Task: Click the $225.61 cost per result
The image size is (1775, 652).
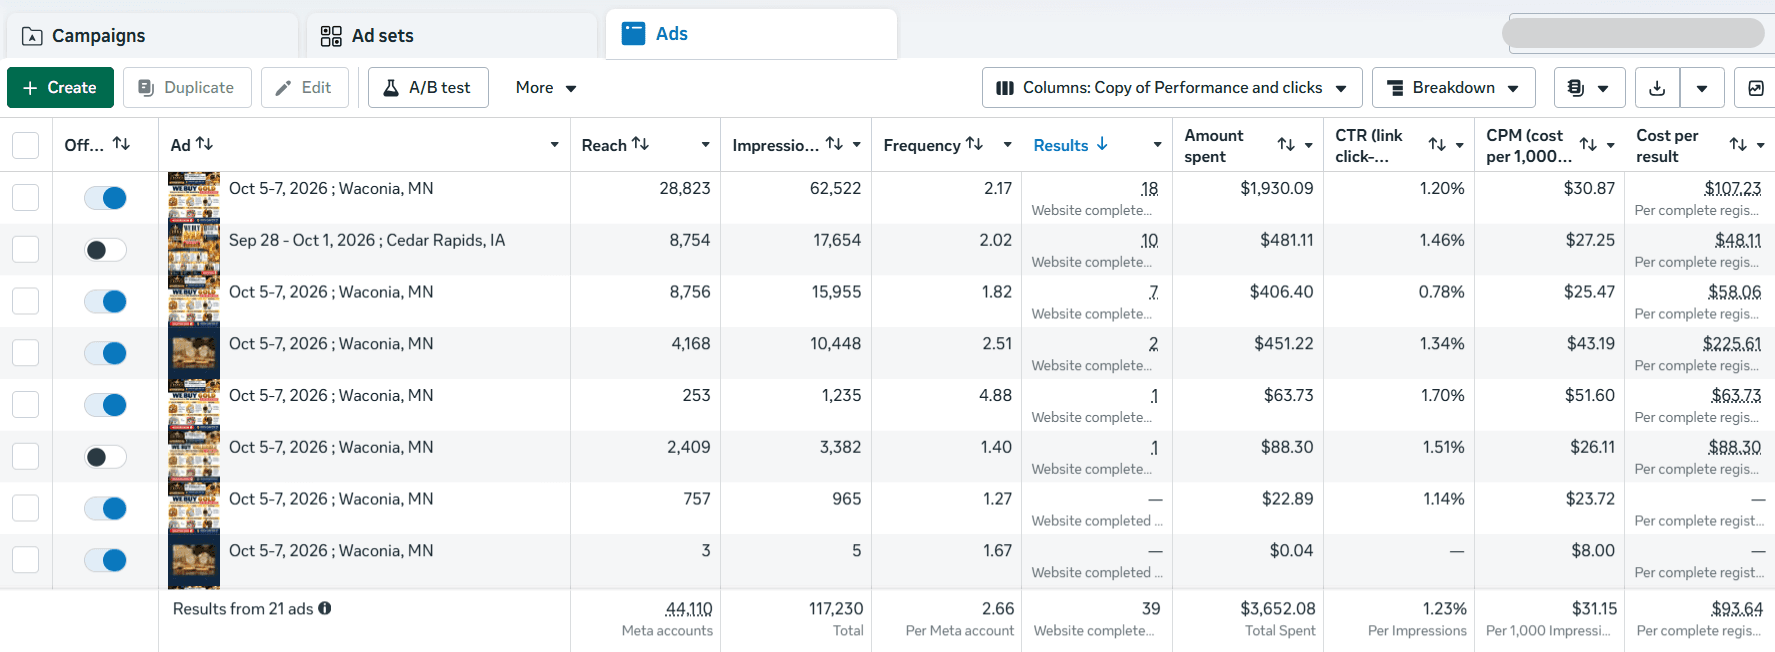Action: pos(1732,343)
